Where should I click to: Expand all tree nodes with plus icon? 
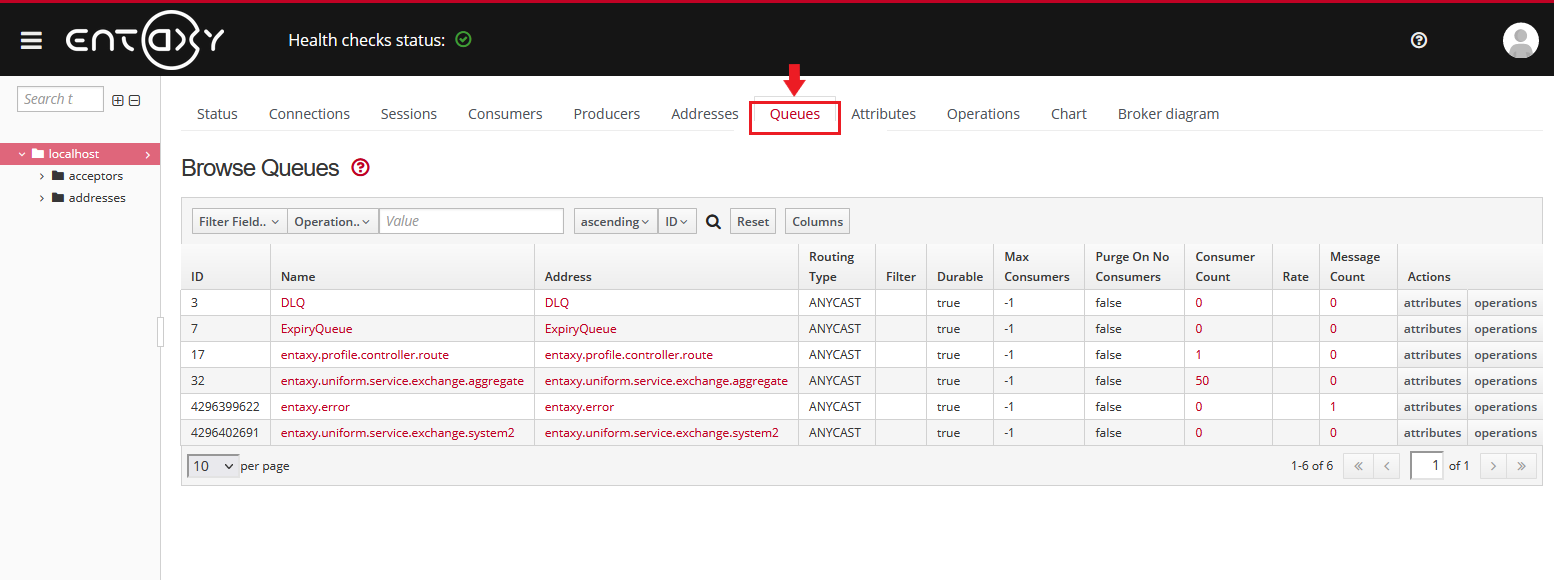pos(118,100)
